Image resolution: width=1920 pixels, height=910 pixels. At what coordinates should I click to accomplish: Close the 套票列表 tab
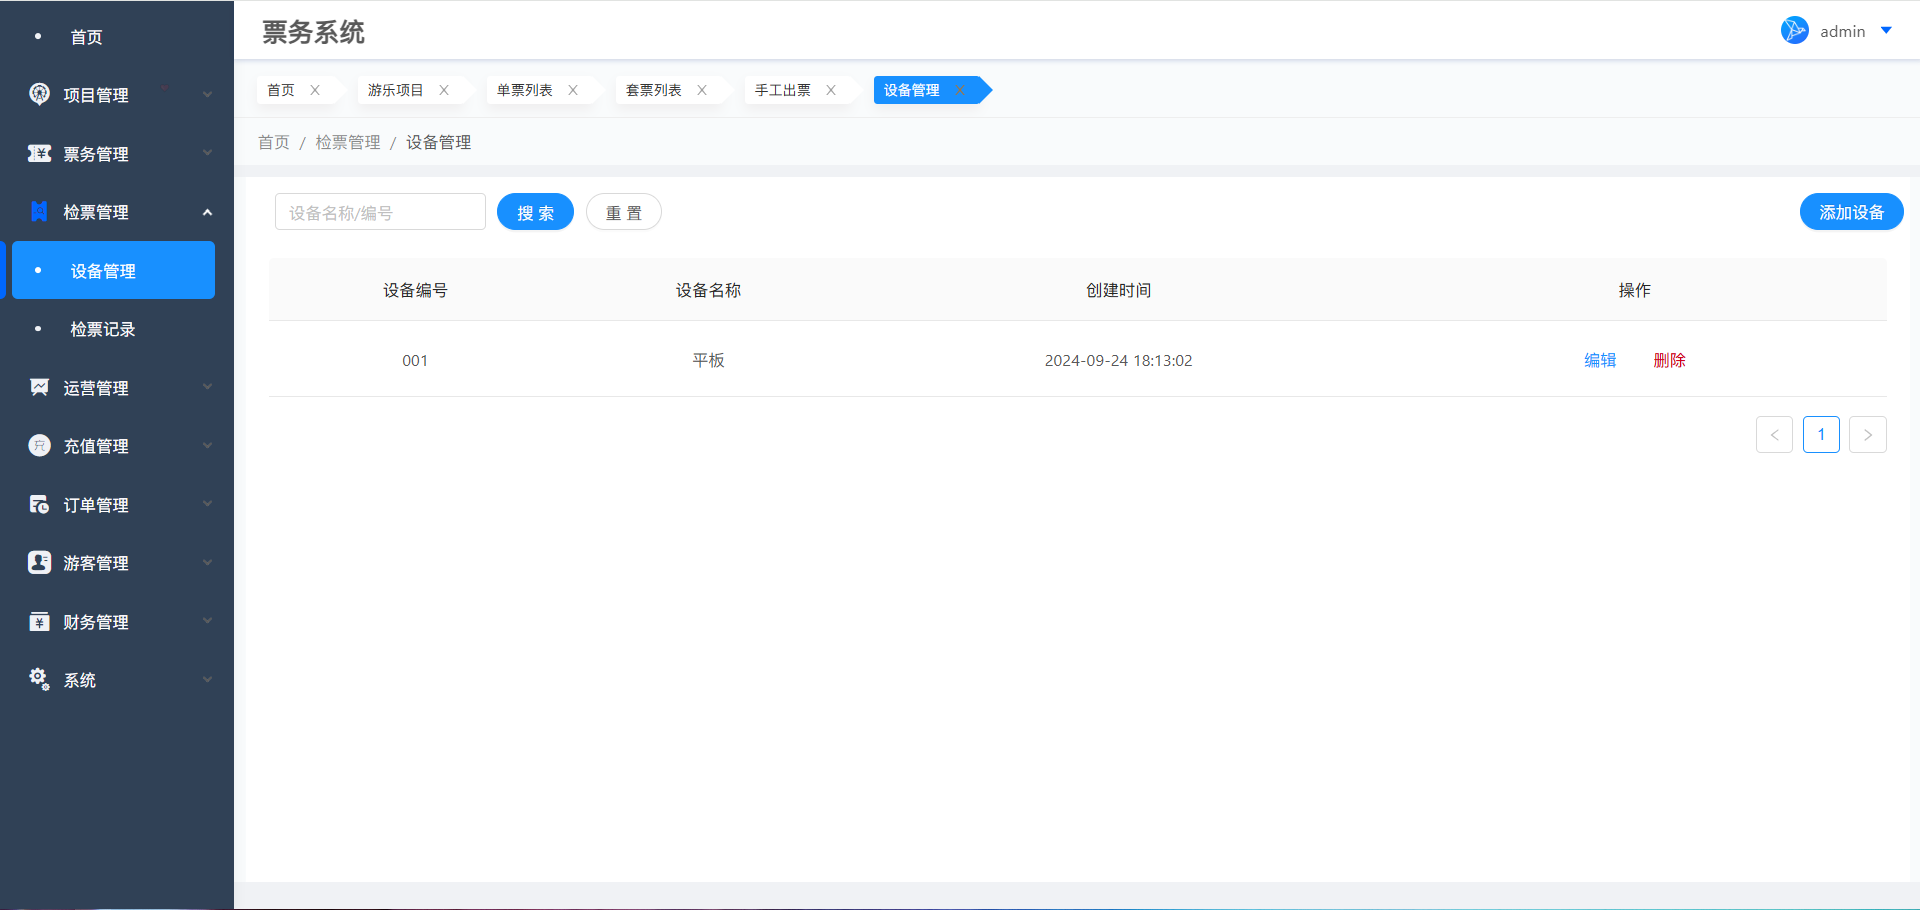[702, 90]
